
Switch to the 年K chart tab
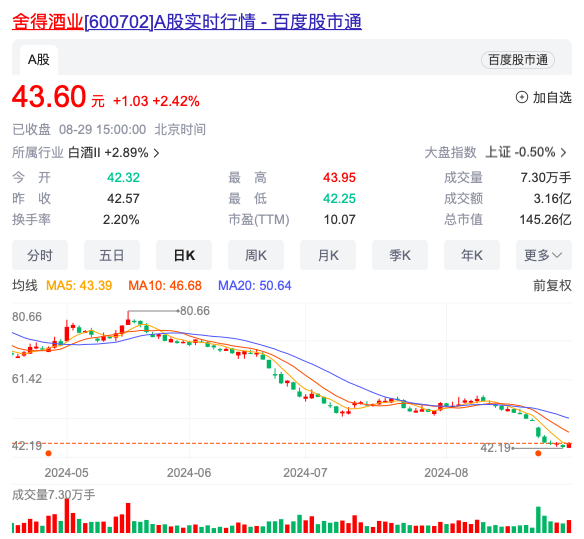(x=472, y=255)
